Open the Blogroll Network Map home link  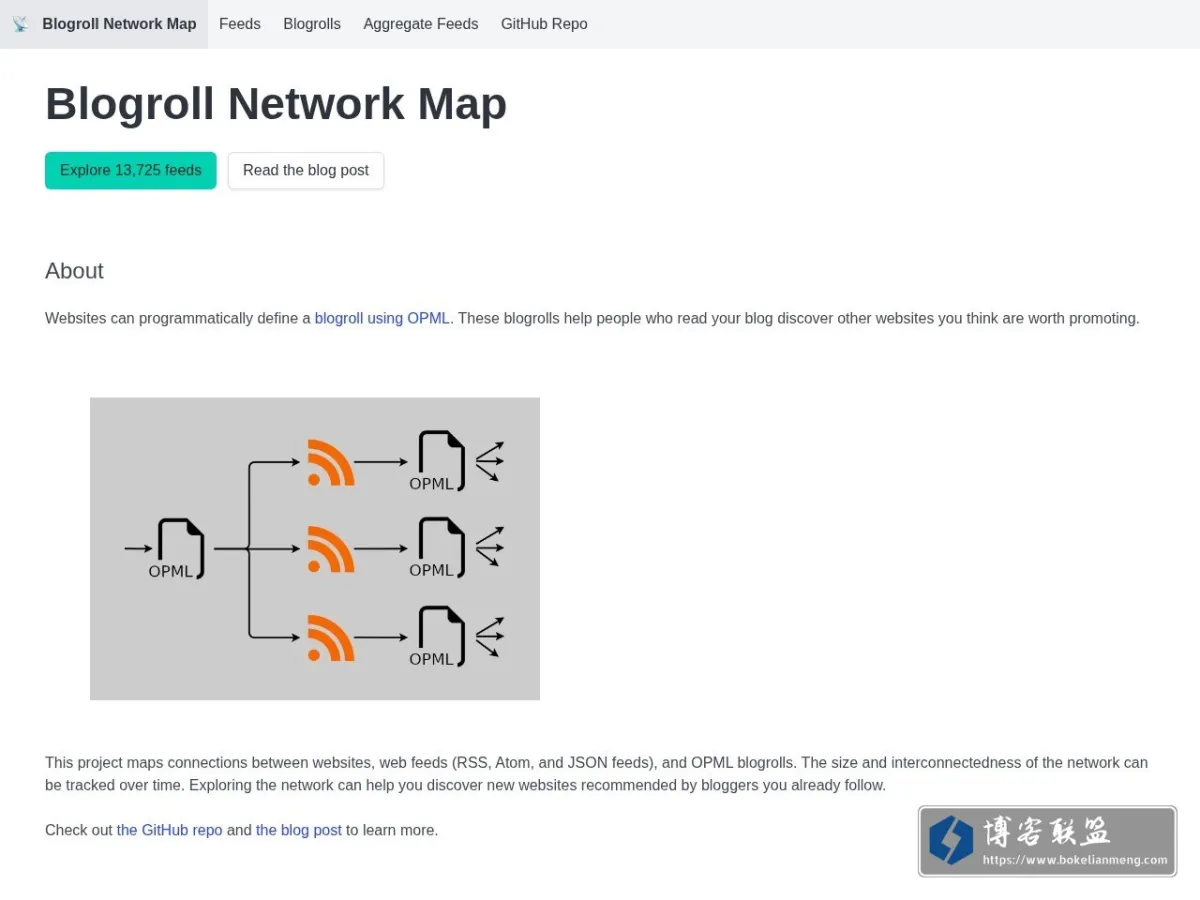pos(104,24)
